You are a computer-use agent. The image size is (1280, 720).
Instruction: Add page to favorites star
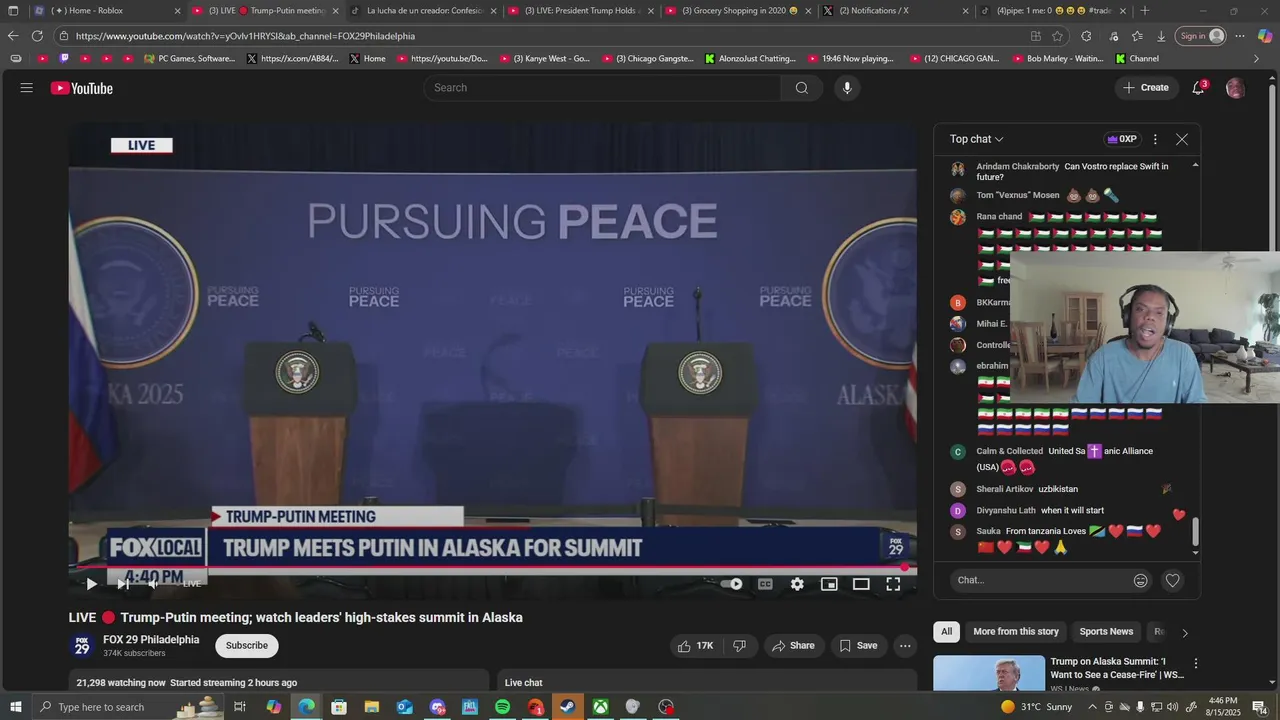click(1057, 36)
